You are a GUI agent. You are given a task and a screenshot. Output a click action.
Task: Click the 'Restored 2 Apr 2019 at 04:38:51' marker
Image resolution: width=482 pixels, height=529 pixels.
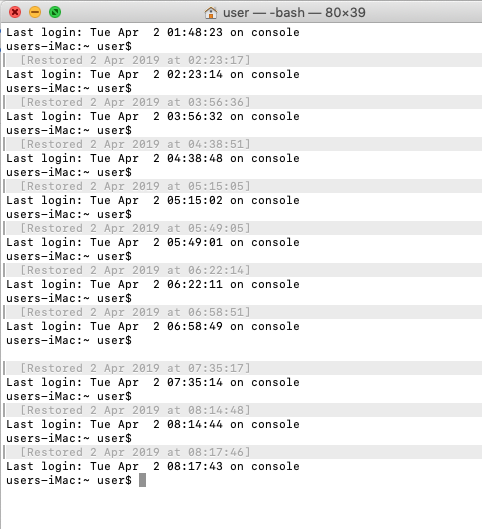(135, 144)
